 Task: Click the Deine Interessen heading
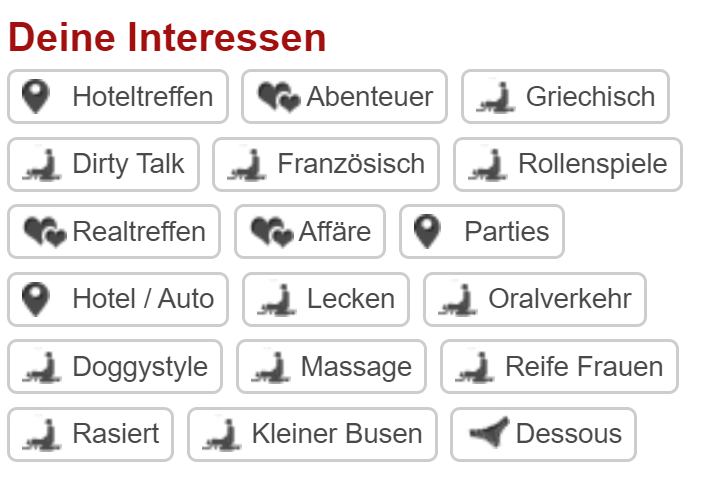[167, 38]
